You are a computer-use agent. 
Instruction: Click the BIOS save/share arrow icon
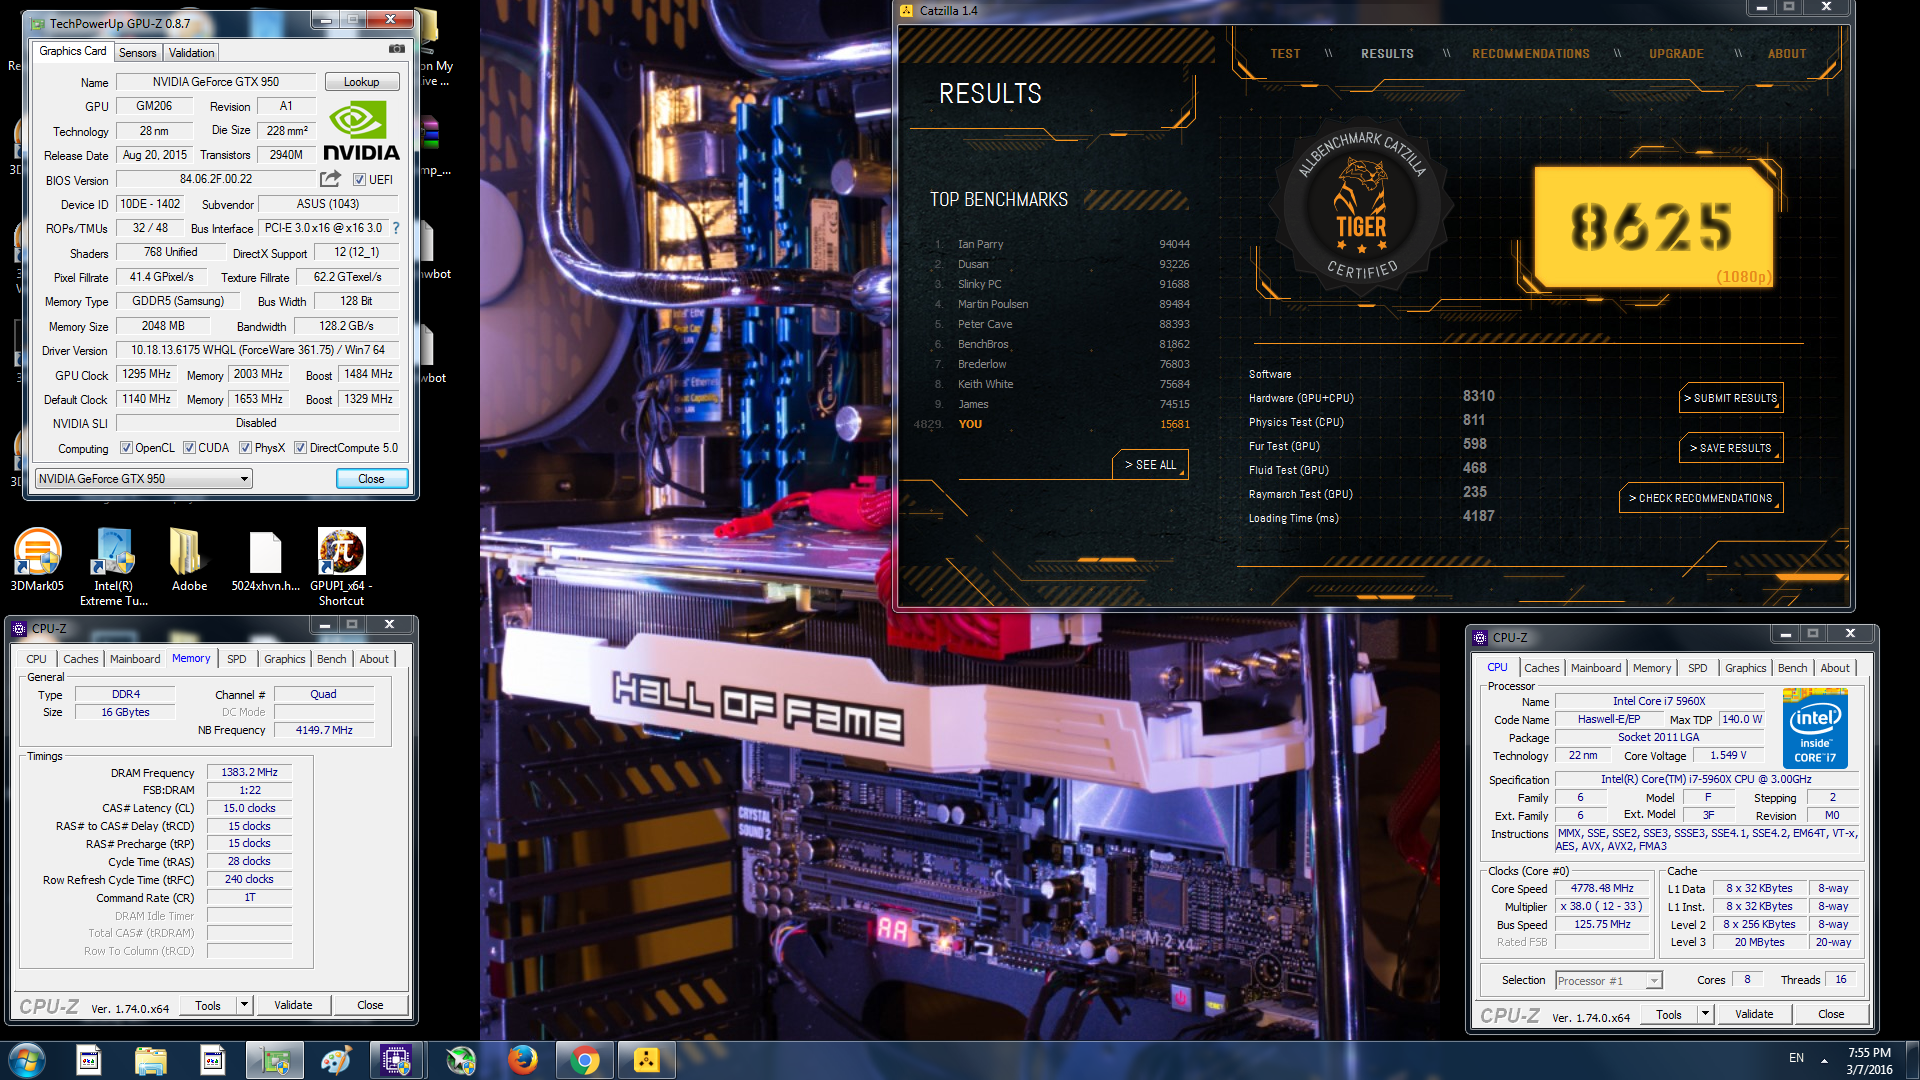pos(330,179)
